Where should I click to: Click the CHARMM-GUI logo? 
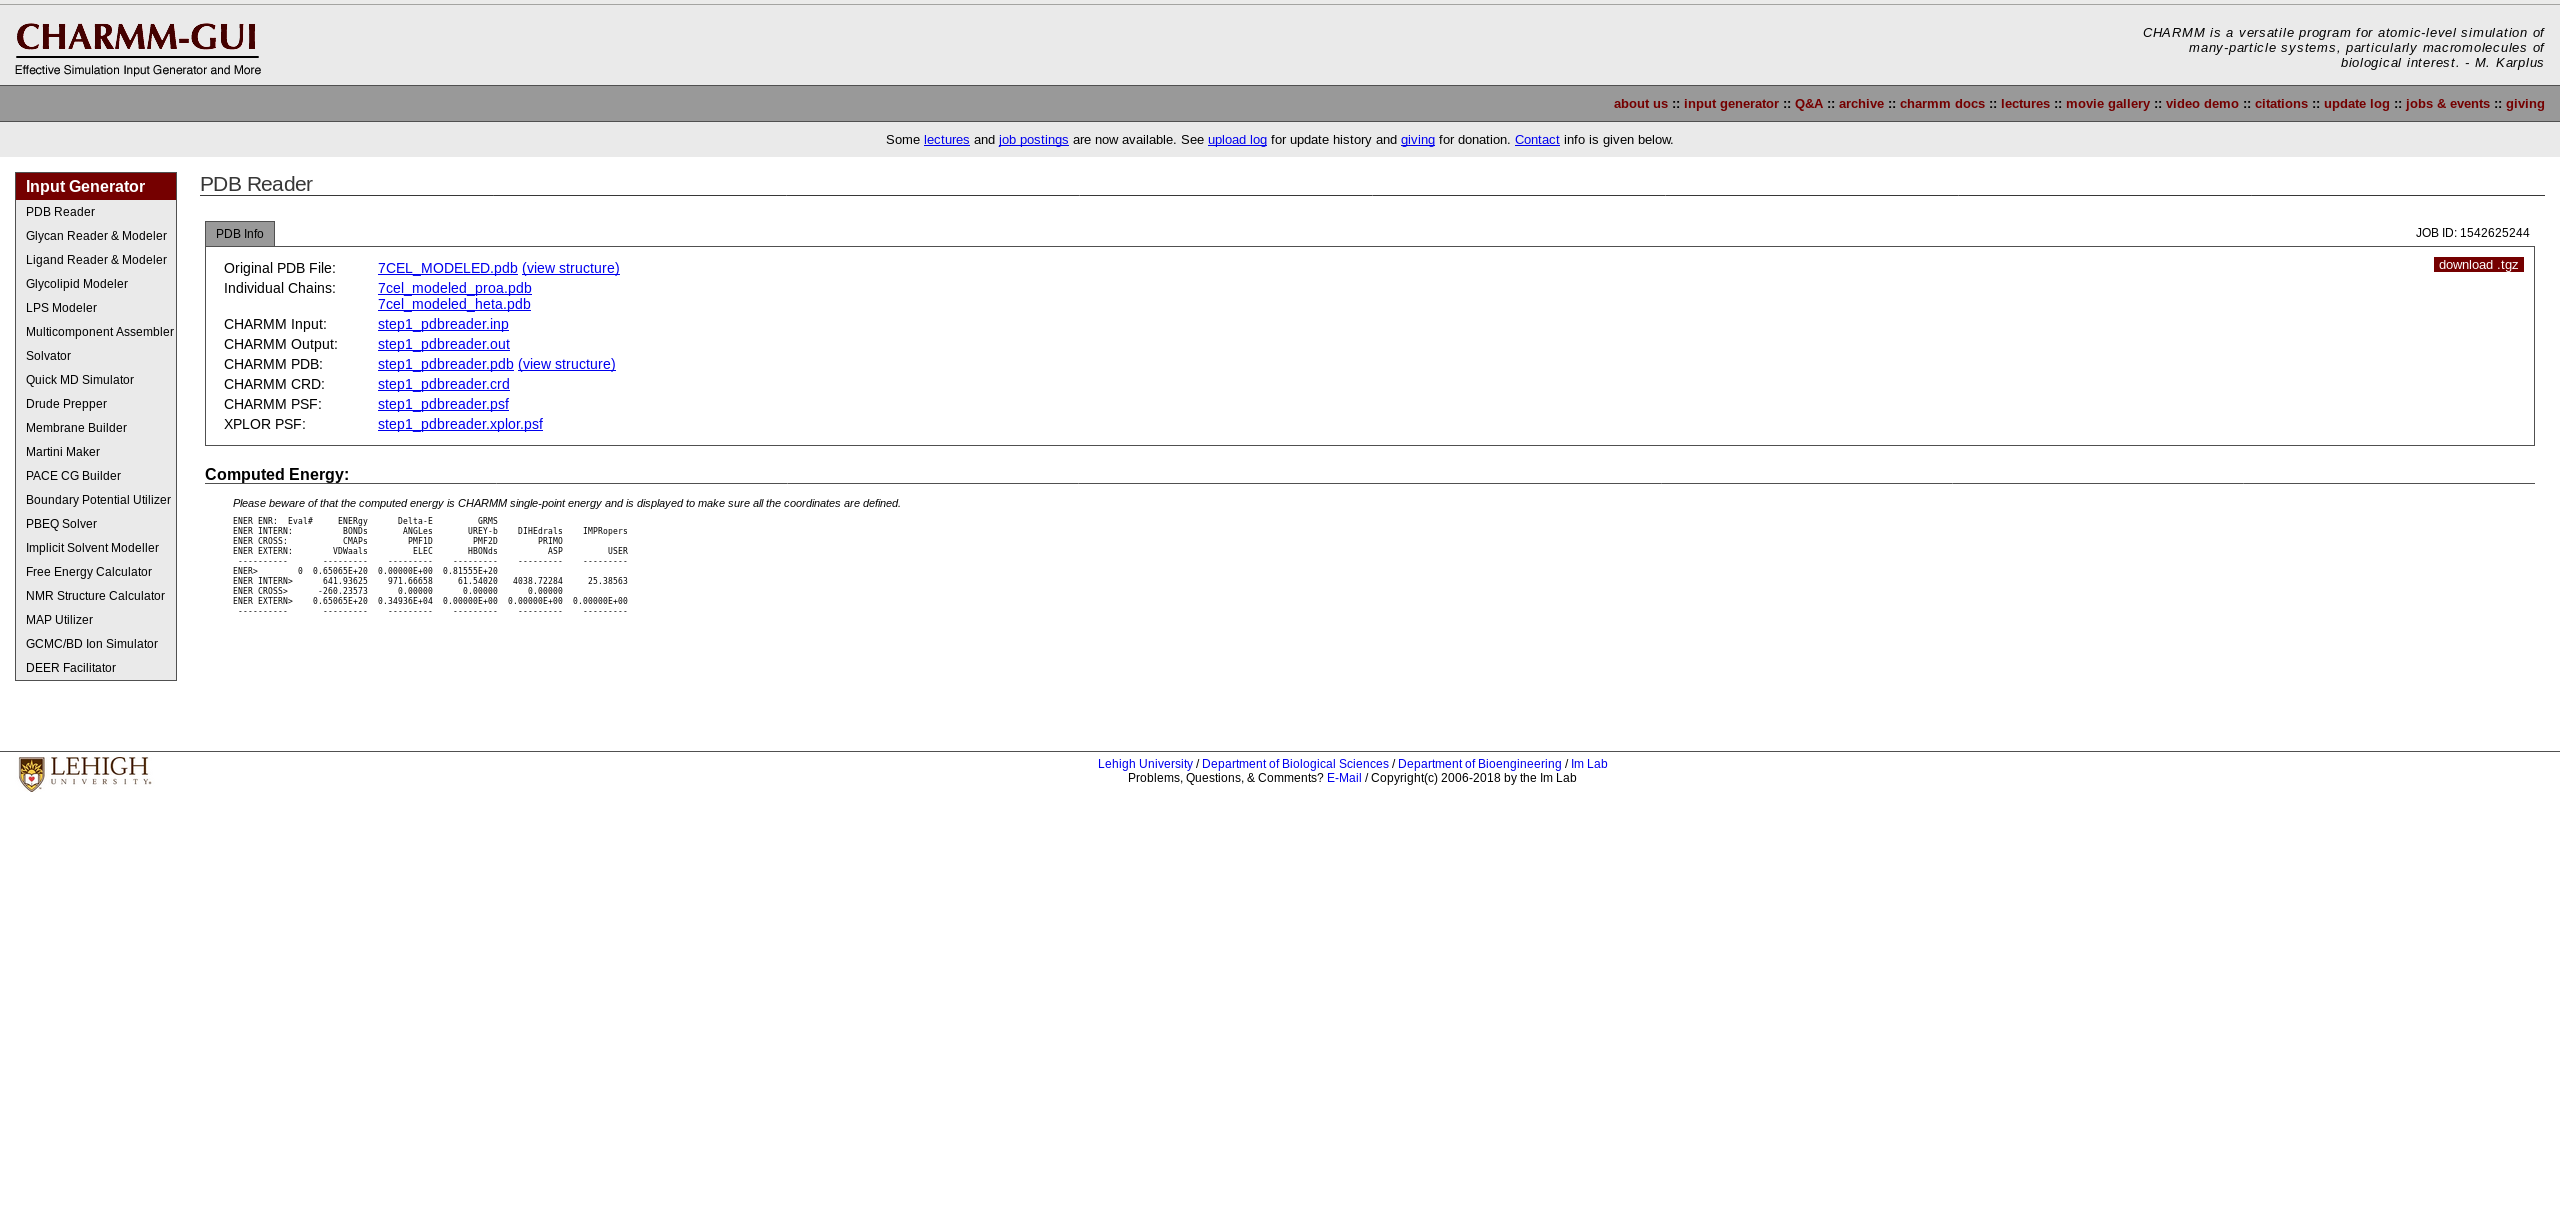click(138, 48)
